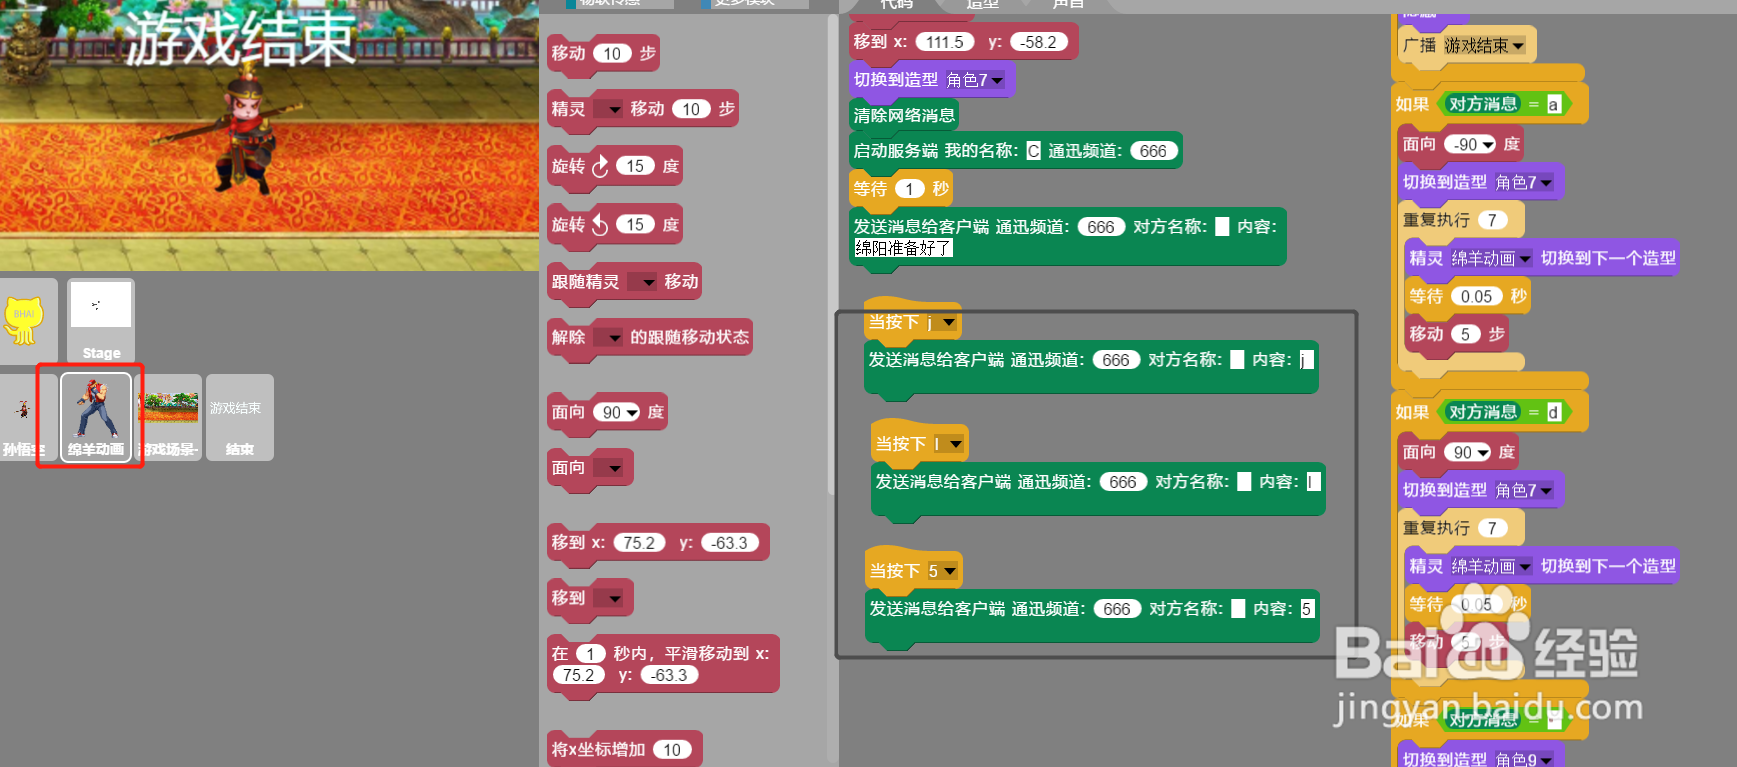Click the clockwise rotate arrow icon
1737x767 pixels.
[x=600, y=166]
